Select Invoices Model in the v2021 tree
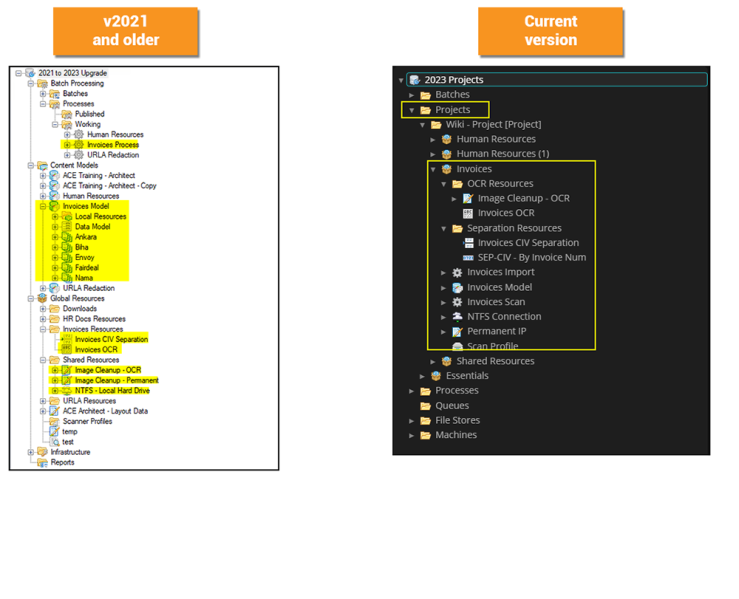739x599 pixels. pos(86,206)
